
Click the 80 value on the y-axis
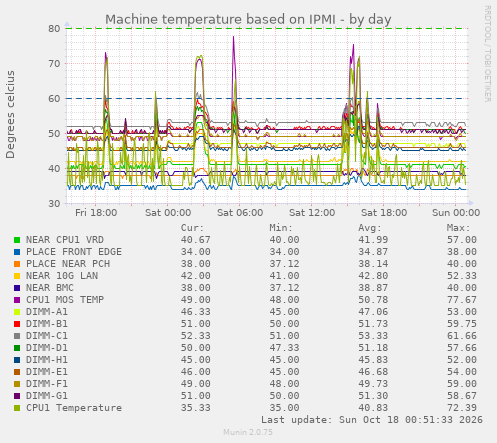point(54,29)
